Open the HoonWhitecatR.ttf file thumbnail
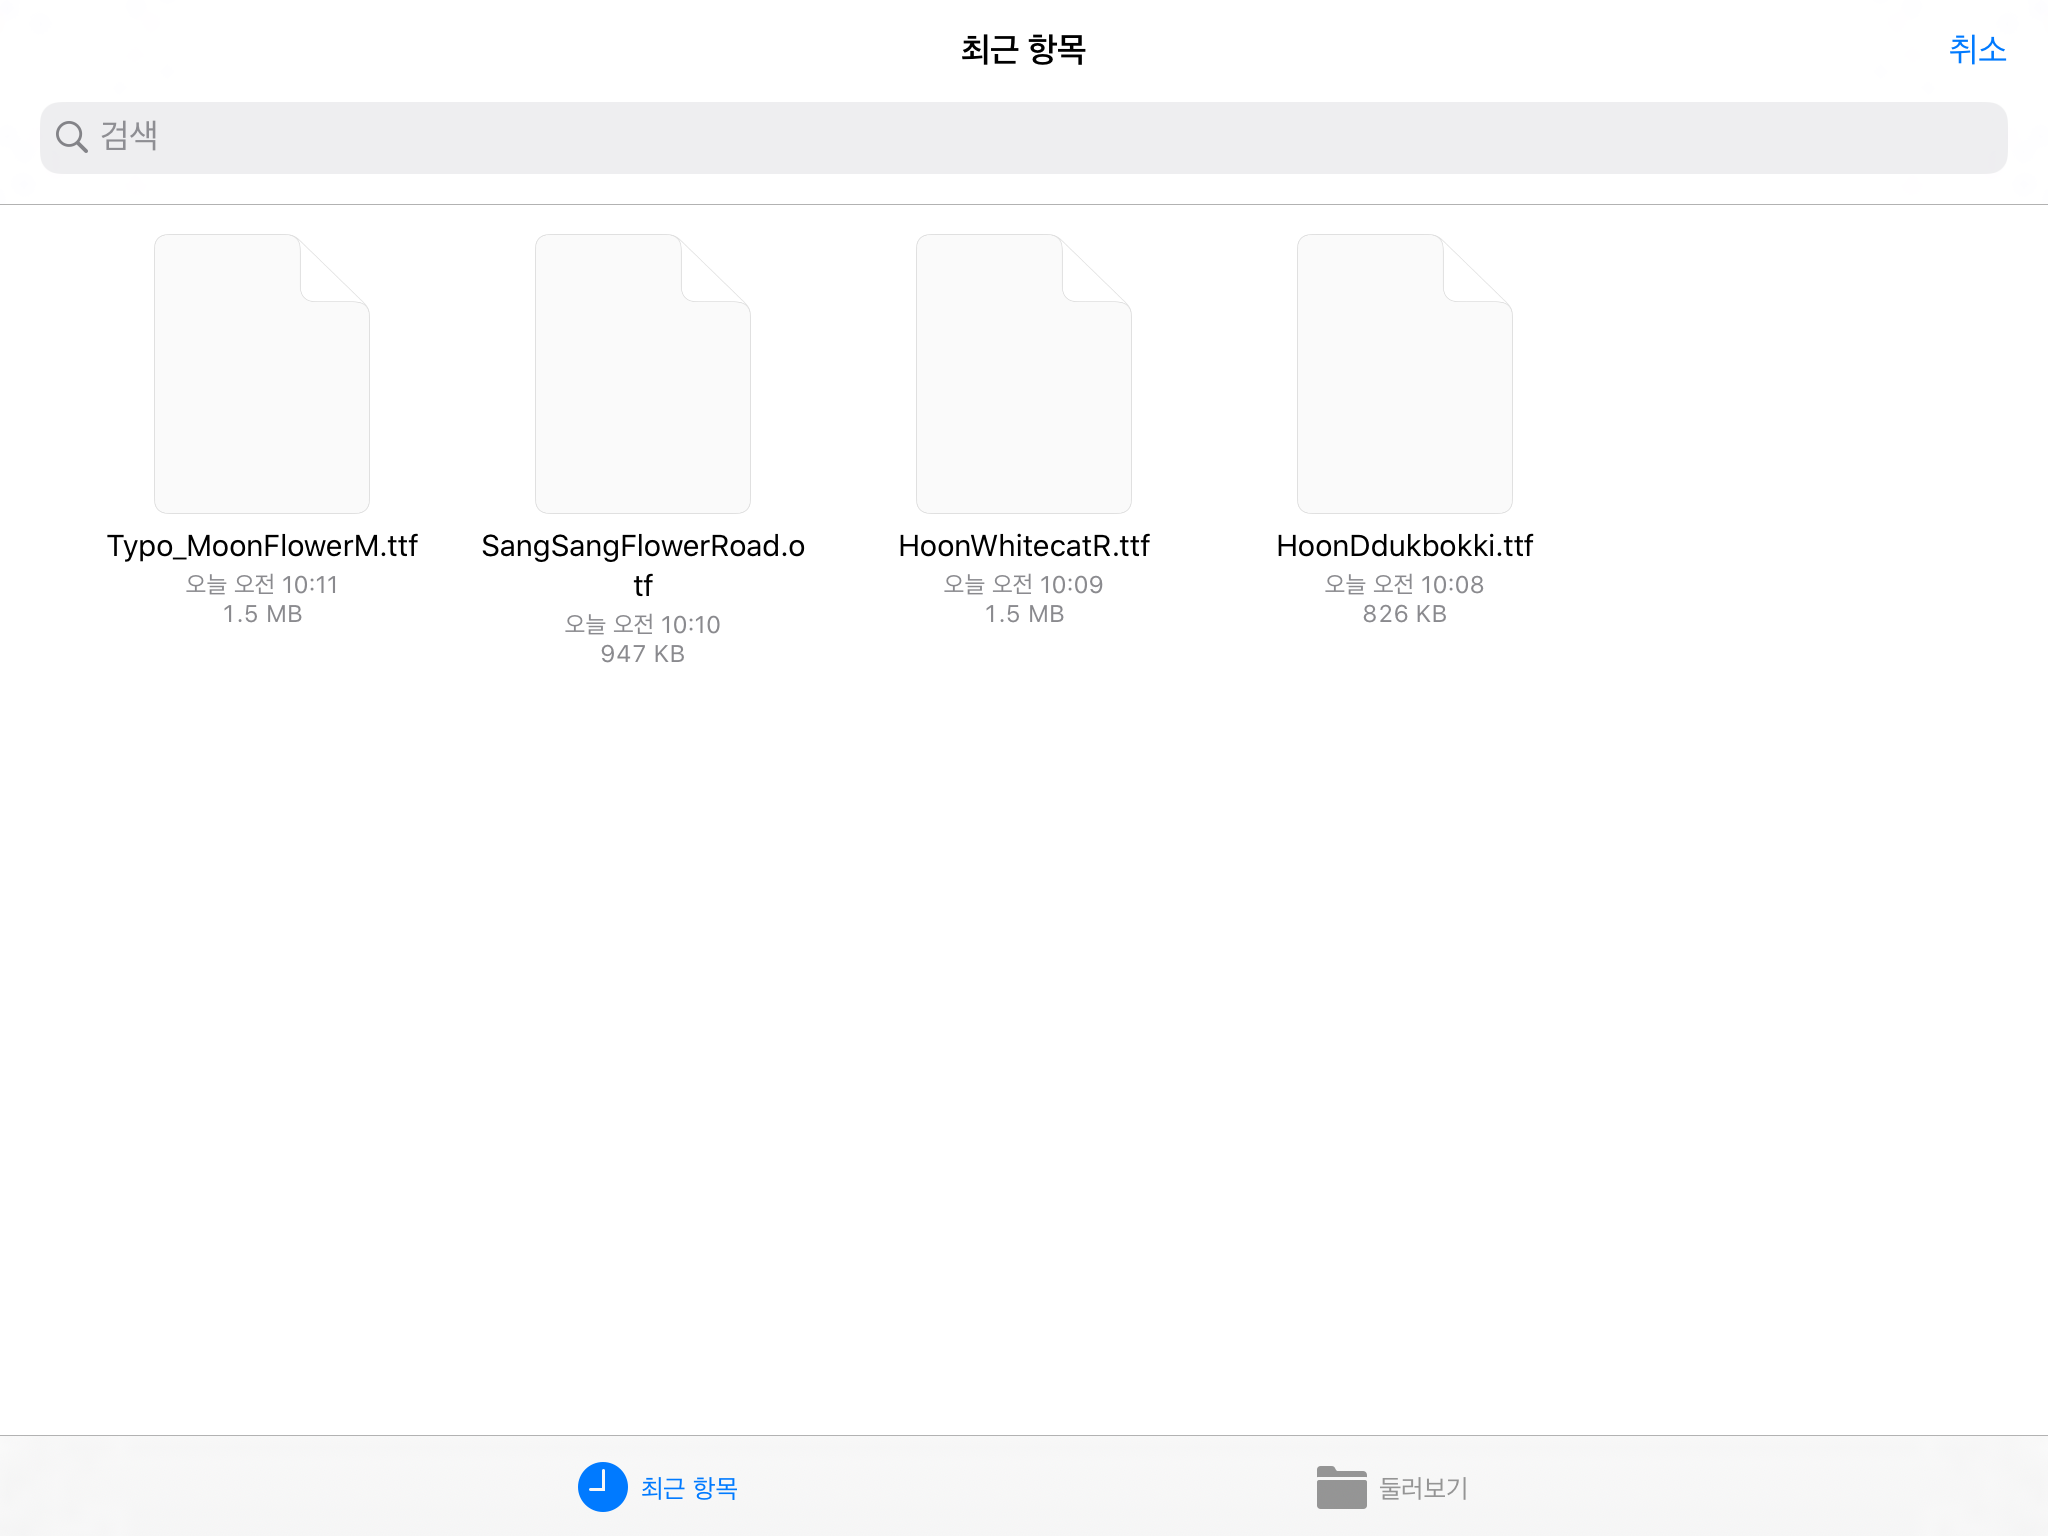Screen dimensions: 2048x1536 (1024, 374)
